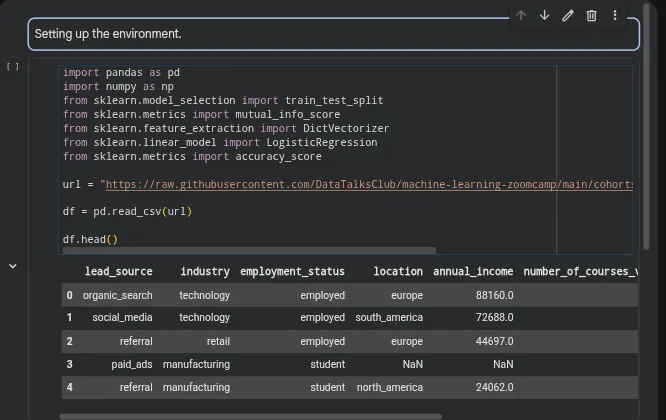Click the 'df = pd.read_csv(url)' line
This screenshot has width=666, height=420.
(x=127, y=211)
